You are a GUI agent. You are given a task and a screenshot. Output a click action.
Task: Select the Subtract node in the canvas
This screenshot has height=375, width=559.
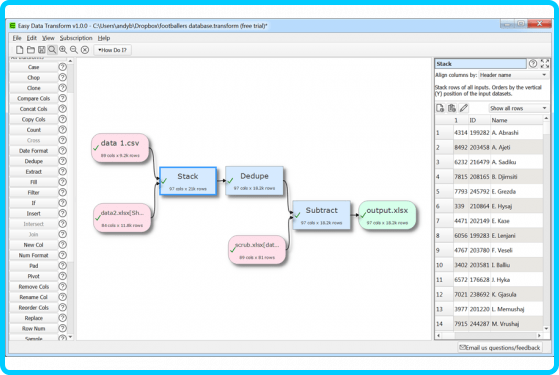click(321, 215)
